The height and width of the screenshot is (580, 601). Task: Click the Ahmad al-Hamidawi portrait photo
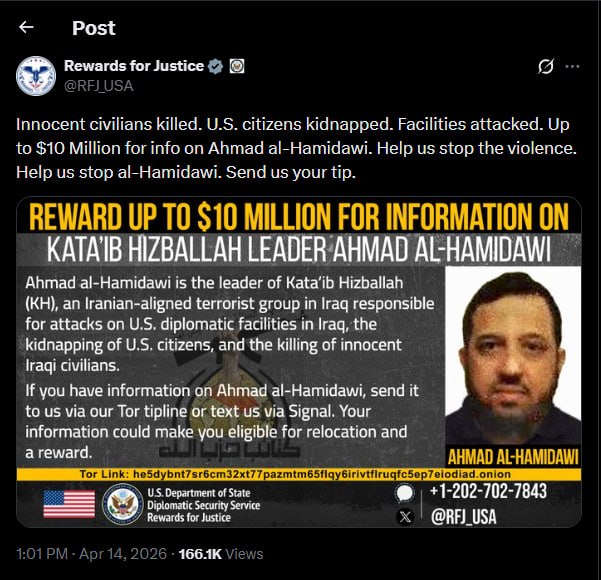tap(513, 356)
